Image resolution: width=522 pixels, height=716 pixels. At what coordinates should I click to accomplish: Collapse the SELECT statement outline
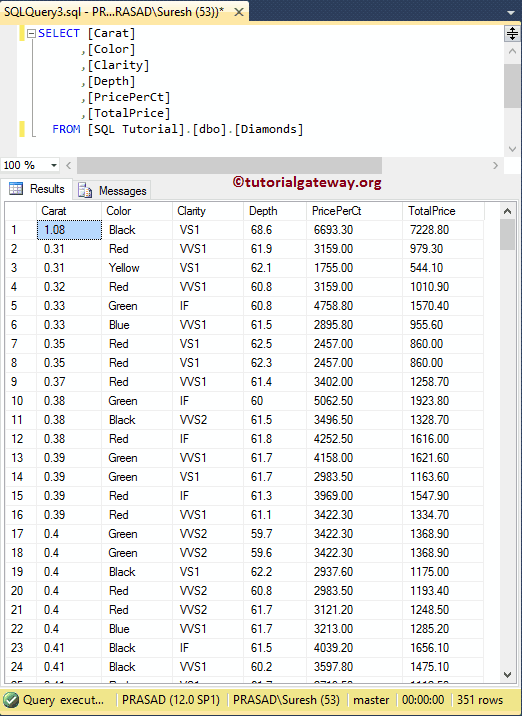tap(31, 33)
